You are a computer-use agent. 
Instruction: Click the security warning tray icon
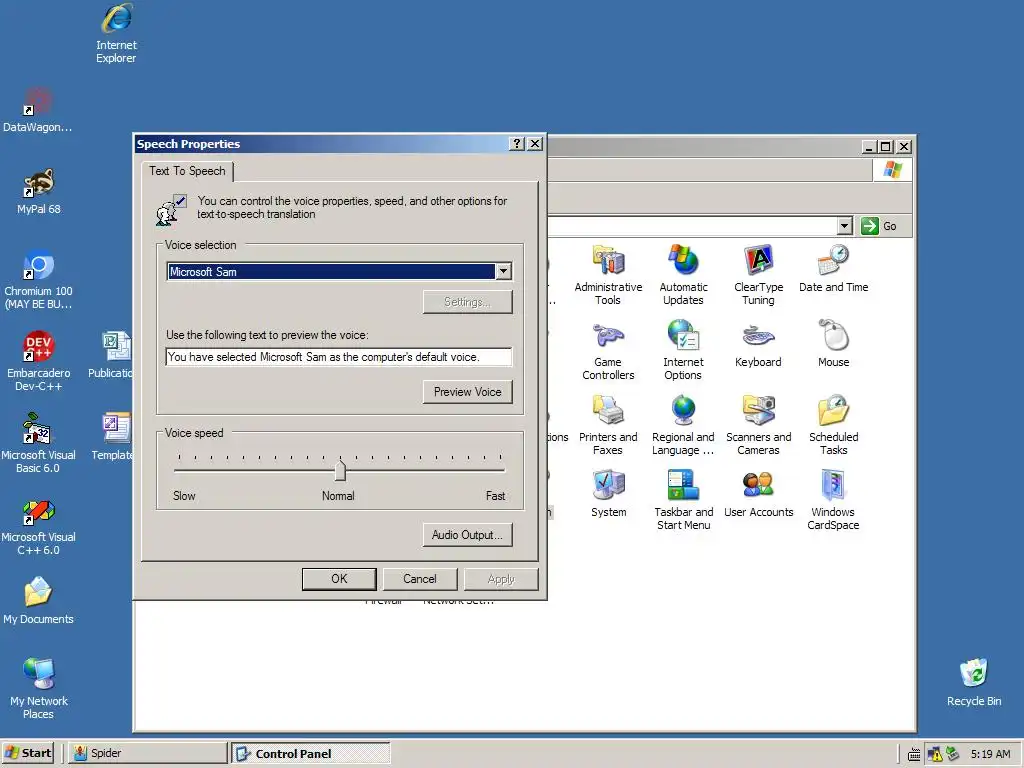click(935, 754)
